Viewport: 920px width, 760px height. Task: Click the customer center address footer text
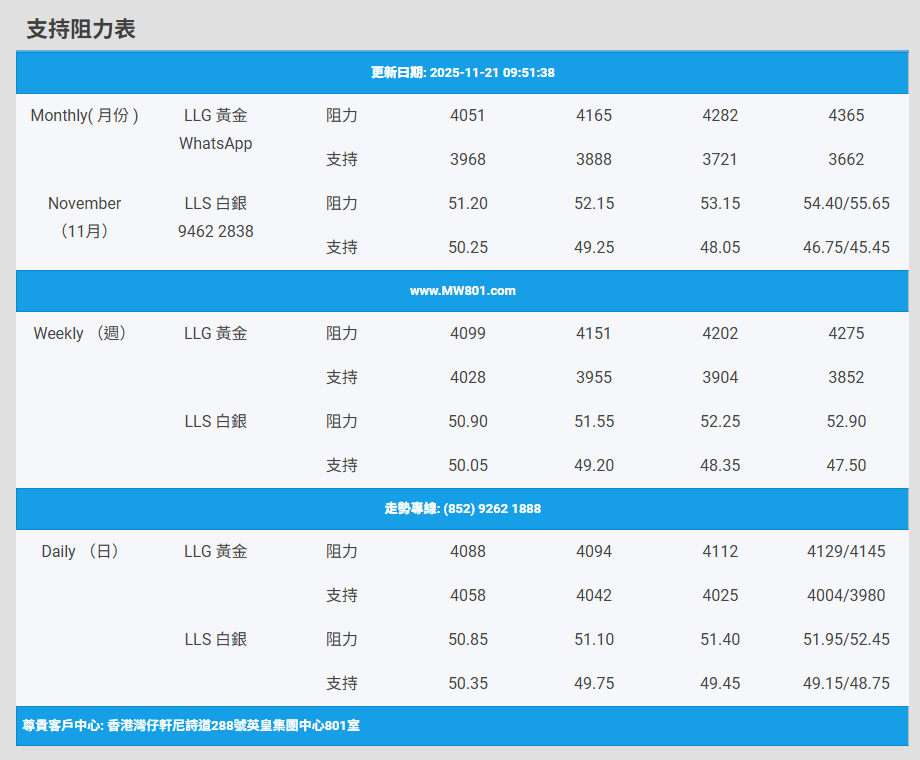click(191, 725)
